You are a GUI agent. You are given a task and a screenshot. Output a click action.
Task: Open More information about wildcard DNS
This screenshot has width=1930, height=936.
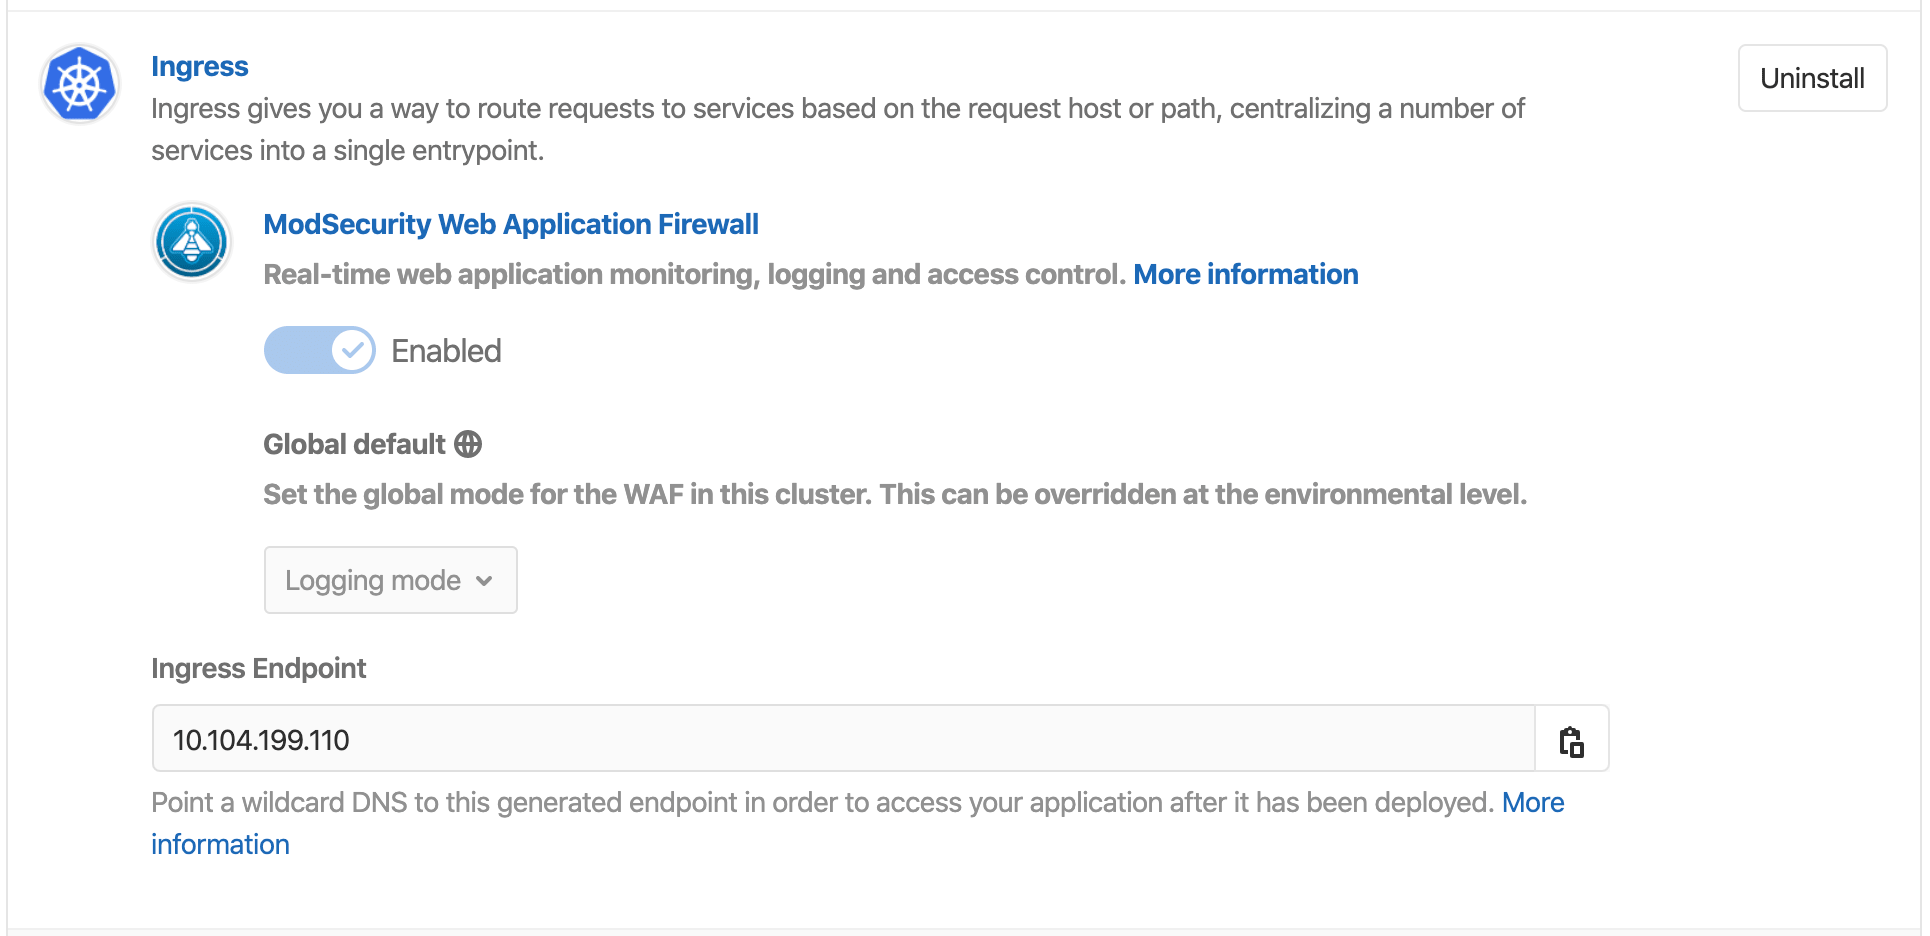pos(1533,802)
